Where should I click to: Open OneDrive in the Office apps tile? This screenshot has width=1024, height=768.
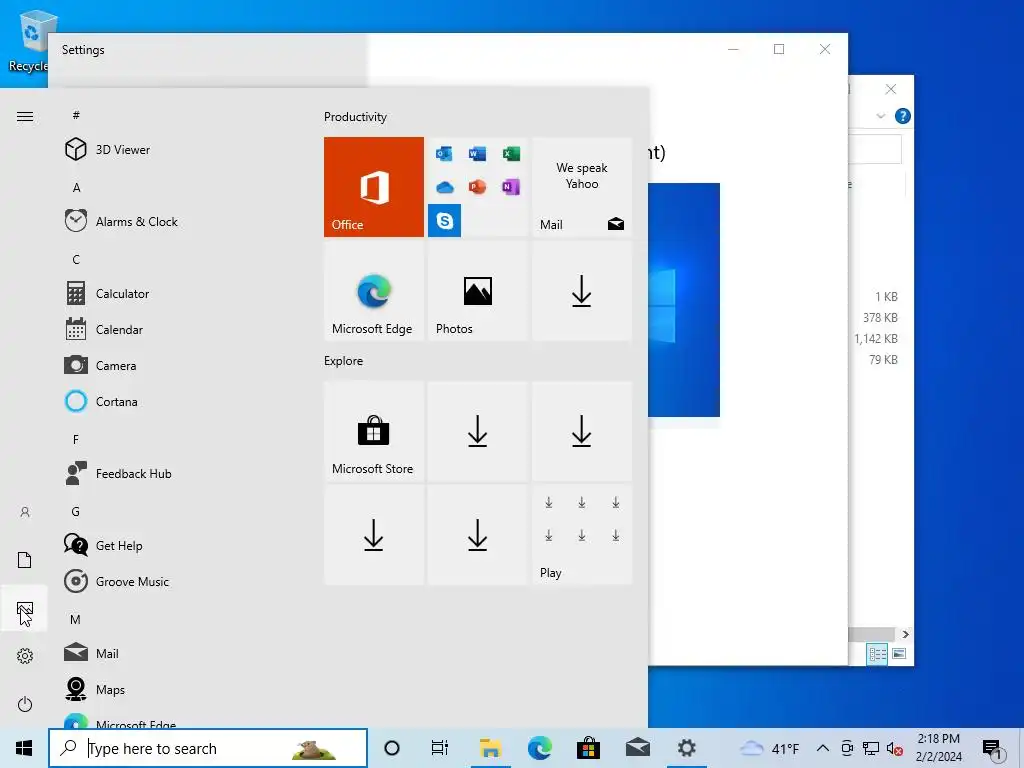click(445, 187)
